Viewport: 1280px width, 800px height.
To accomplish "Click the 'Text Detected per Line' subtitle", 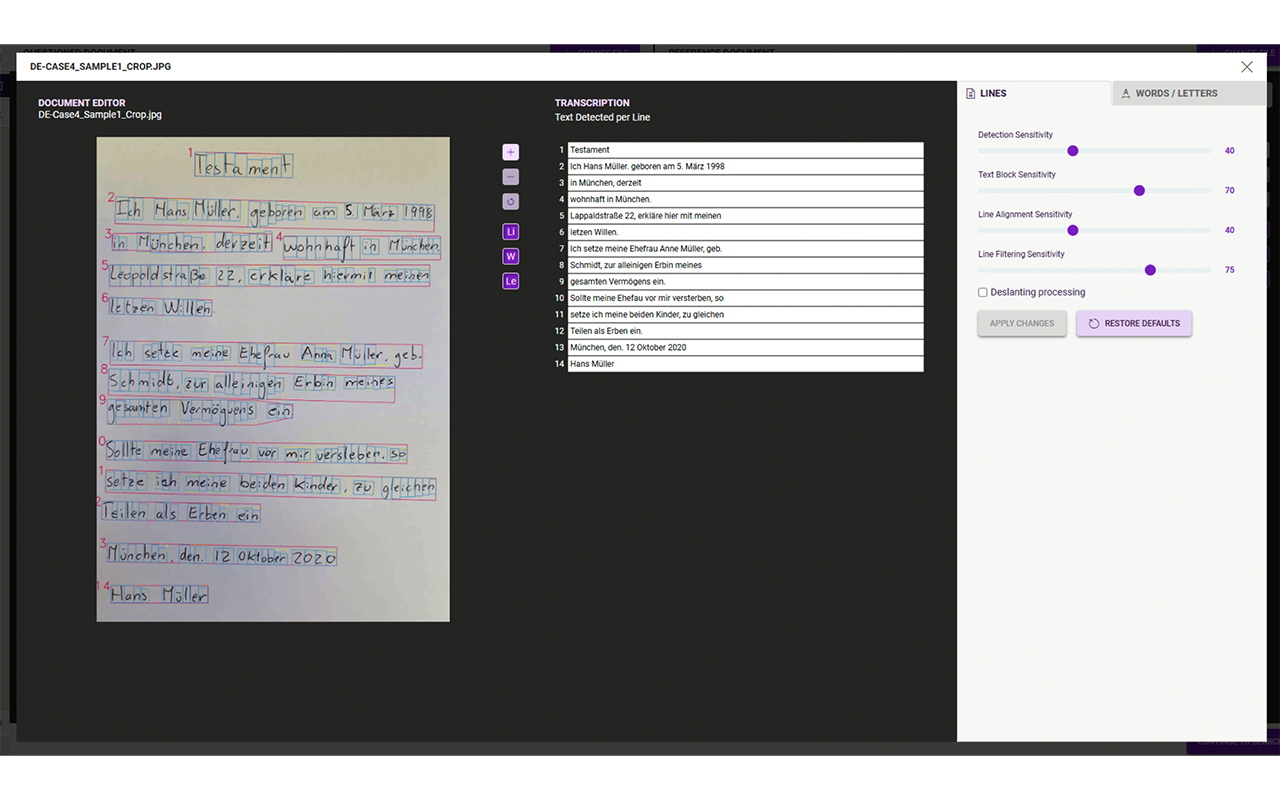I will point(602,118).
